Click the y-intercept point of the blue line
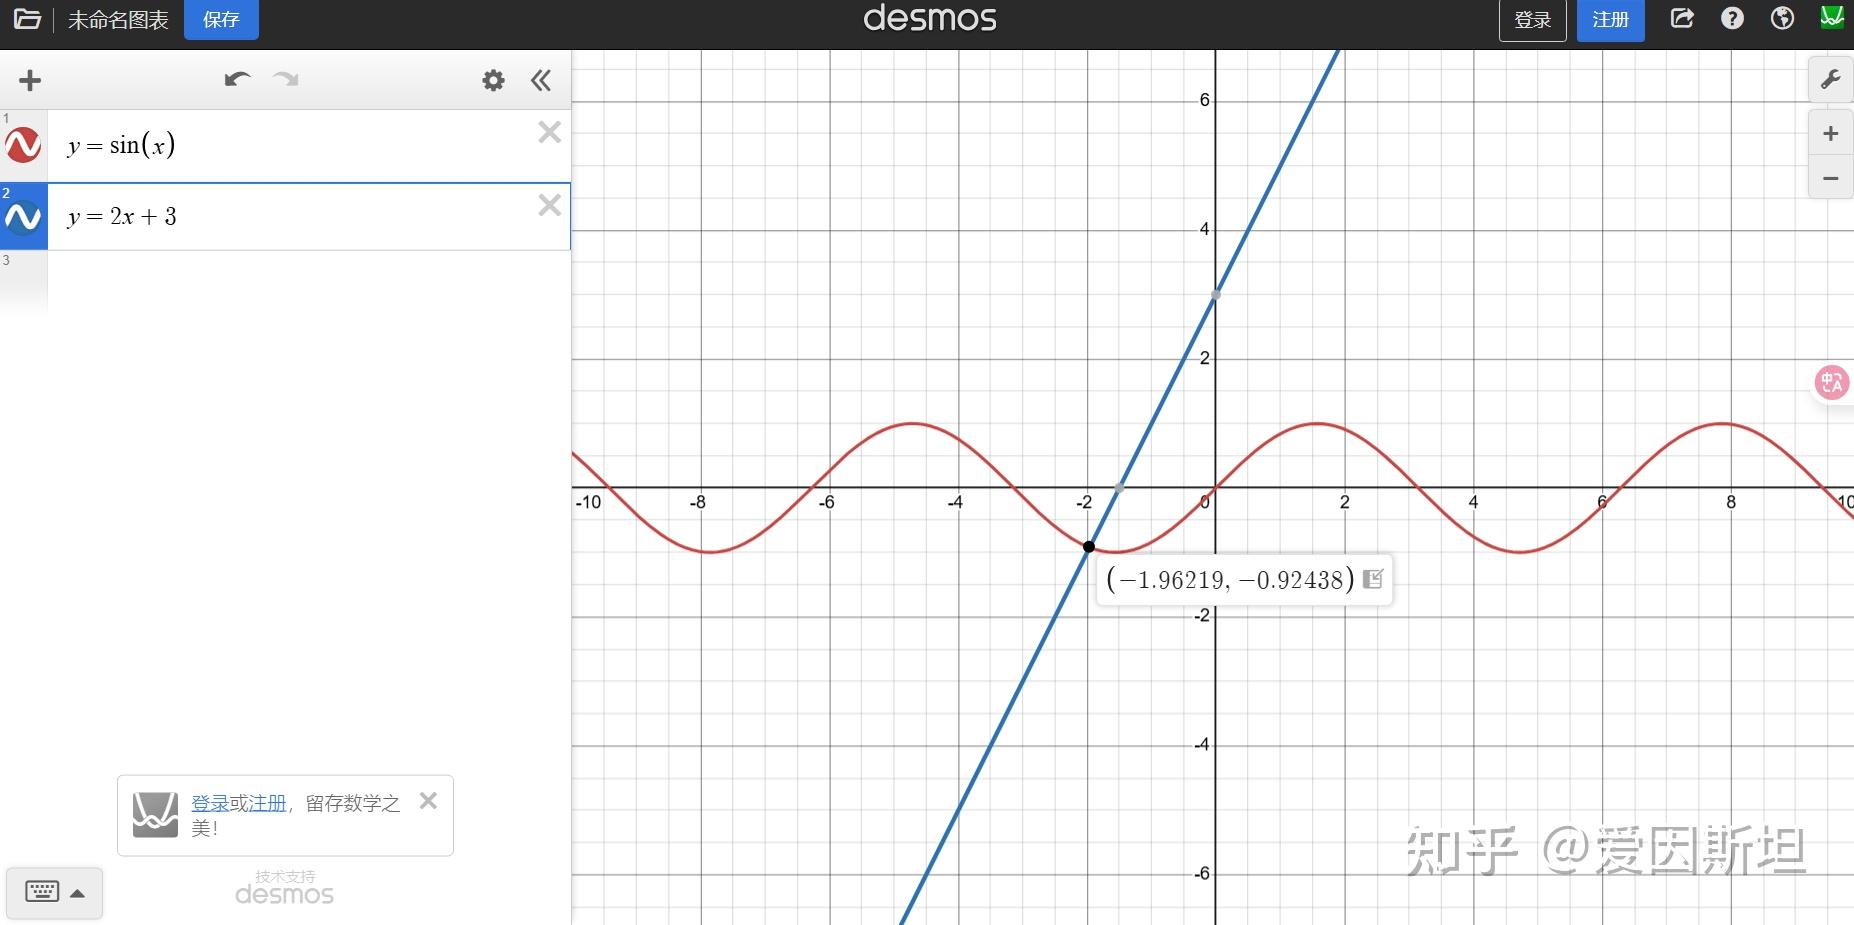This screenshot has width=1854, height=925. pyautogui.click(x=1216, y=294)
